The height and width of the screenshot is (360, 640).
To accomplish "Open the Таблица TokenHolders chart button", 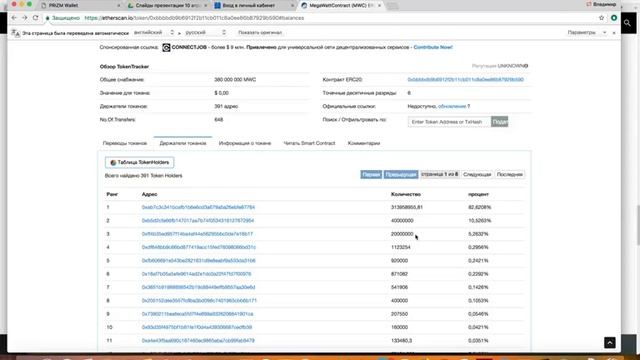I will coord(140,162).
